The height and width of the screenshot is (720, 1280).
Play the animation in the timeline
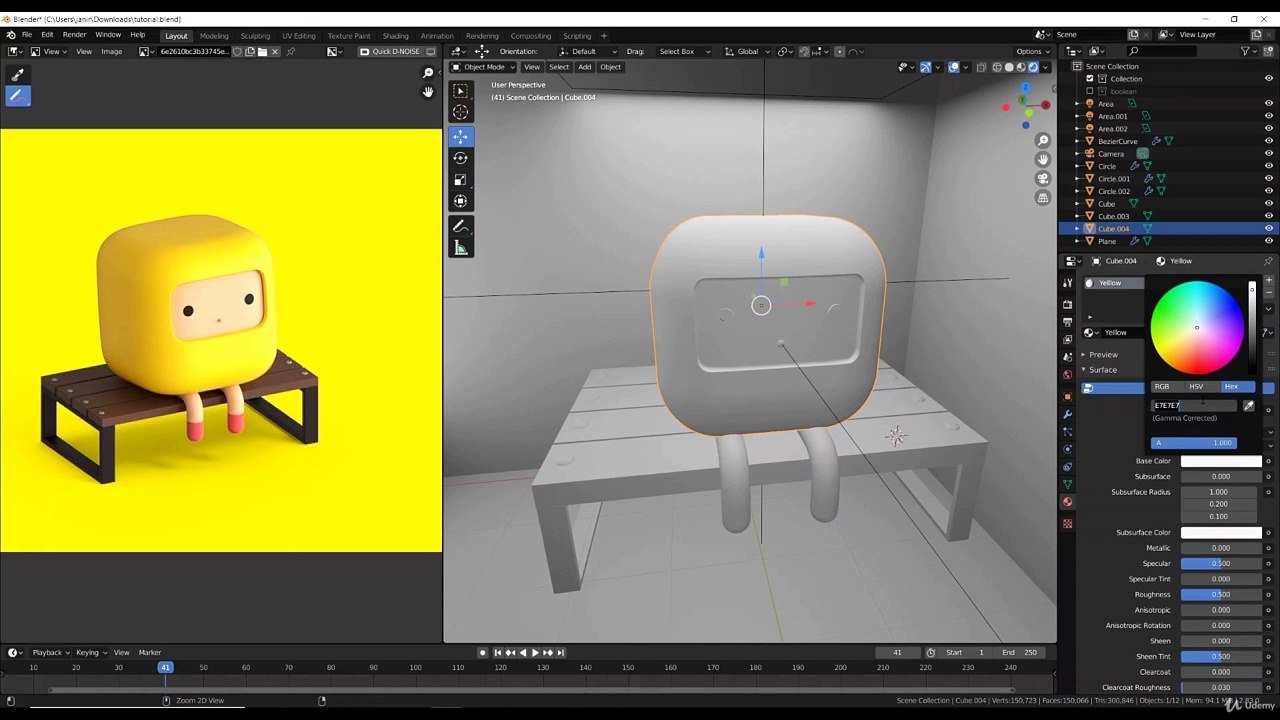pos(534,653)
